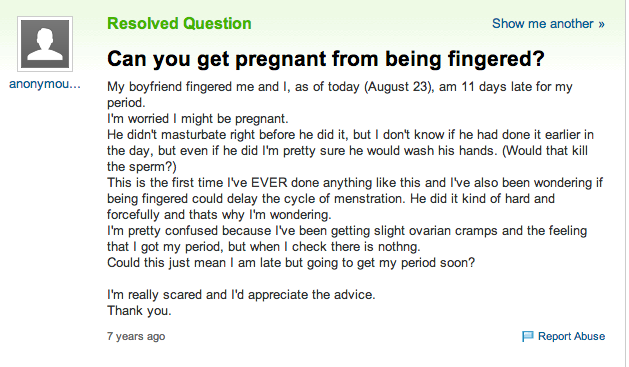Click the question title about getting pregnant
629x367 pixels.
coord(326,59)
